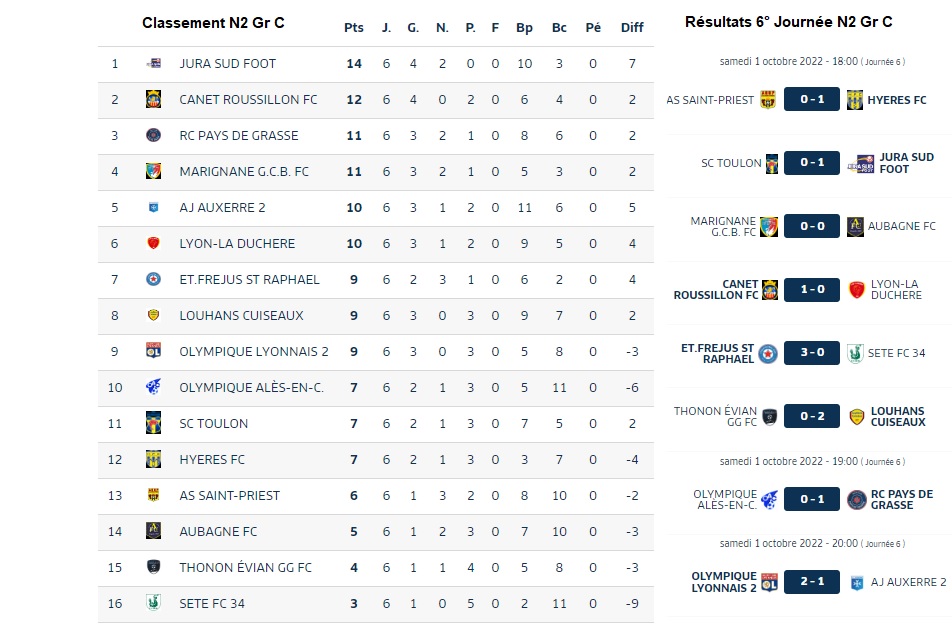This screenshot has width=952, height=624.
Task: Click the Olympique Lyonnais 2 logo in standings
Action: (x=154, y=351)
